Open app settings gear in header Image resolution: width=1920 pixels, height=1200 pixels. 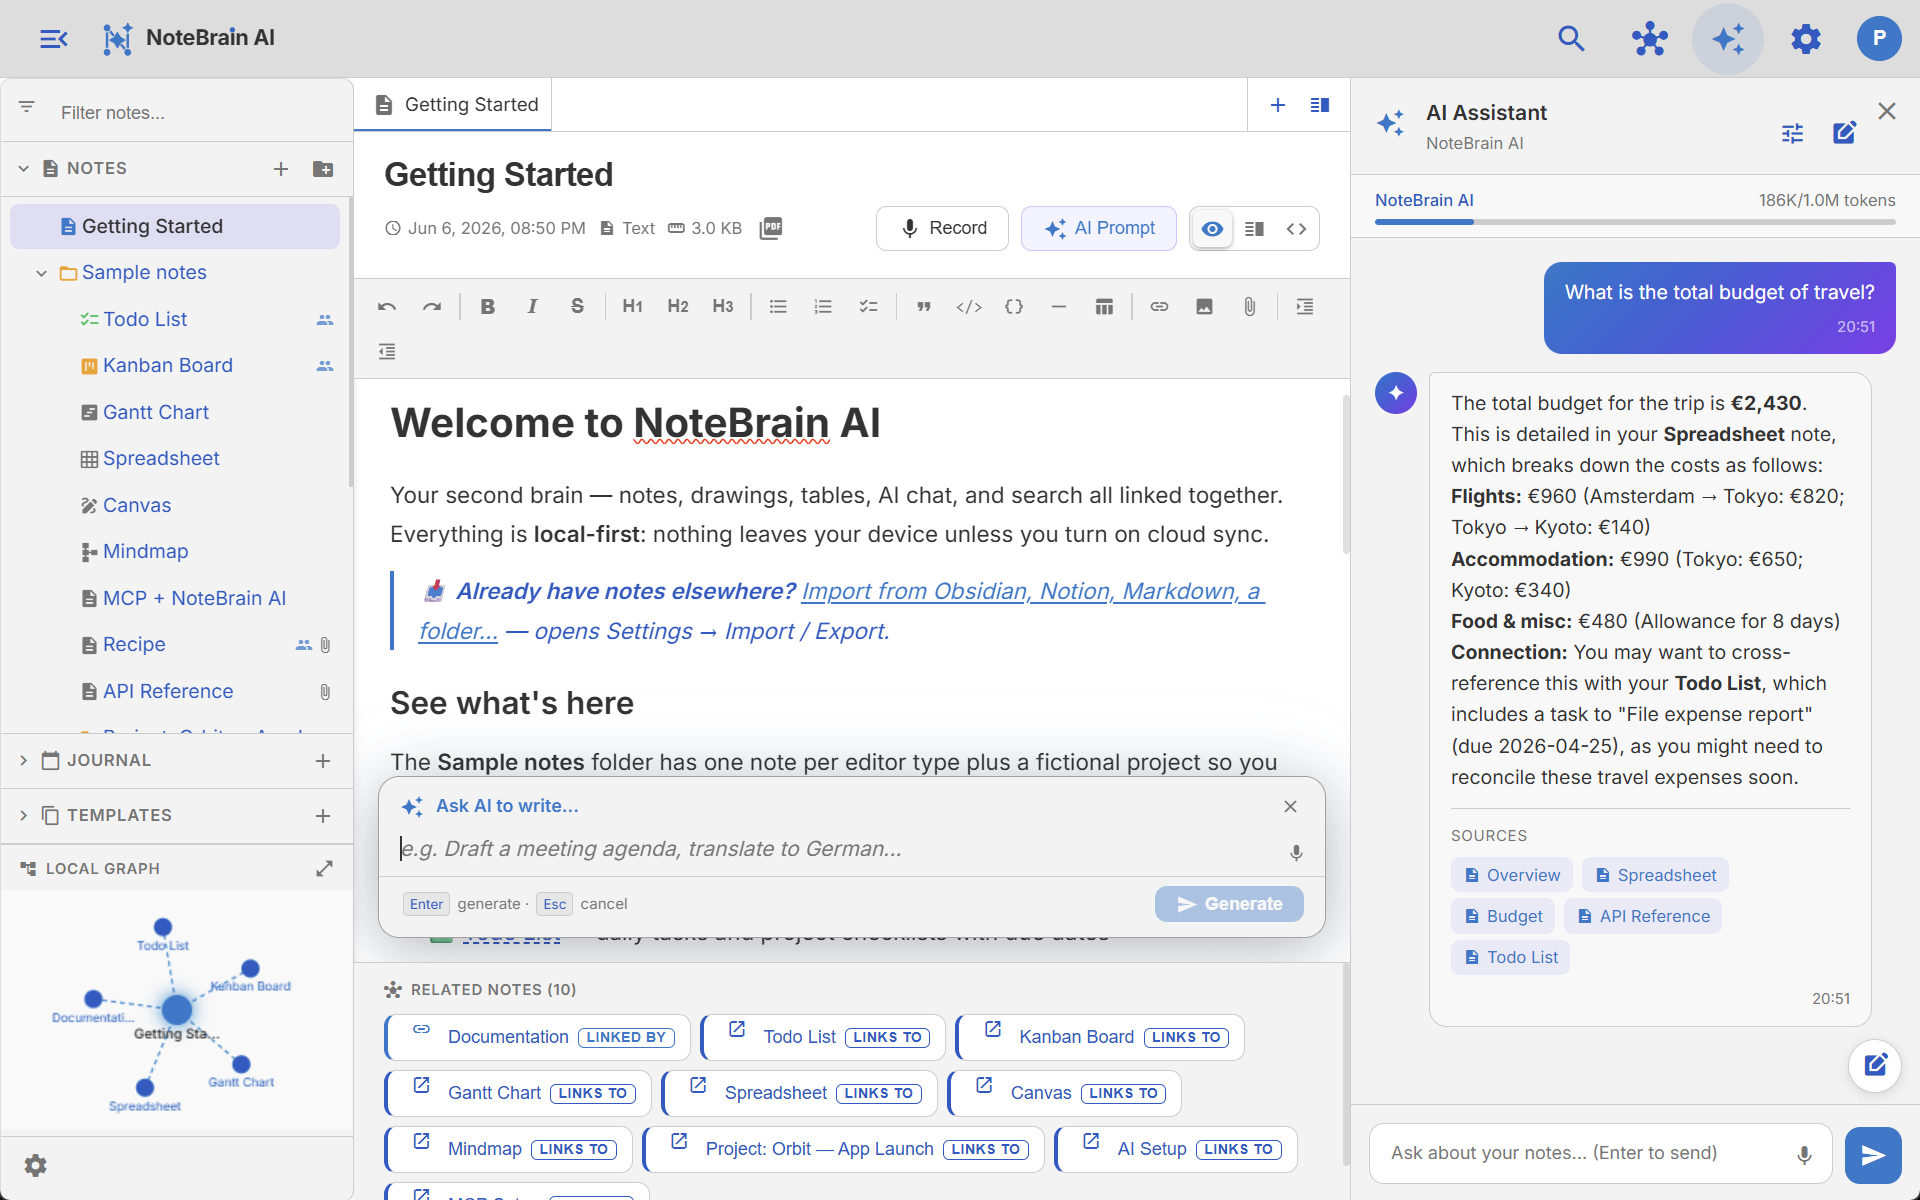click(x=1806, y=39)
